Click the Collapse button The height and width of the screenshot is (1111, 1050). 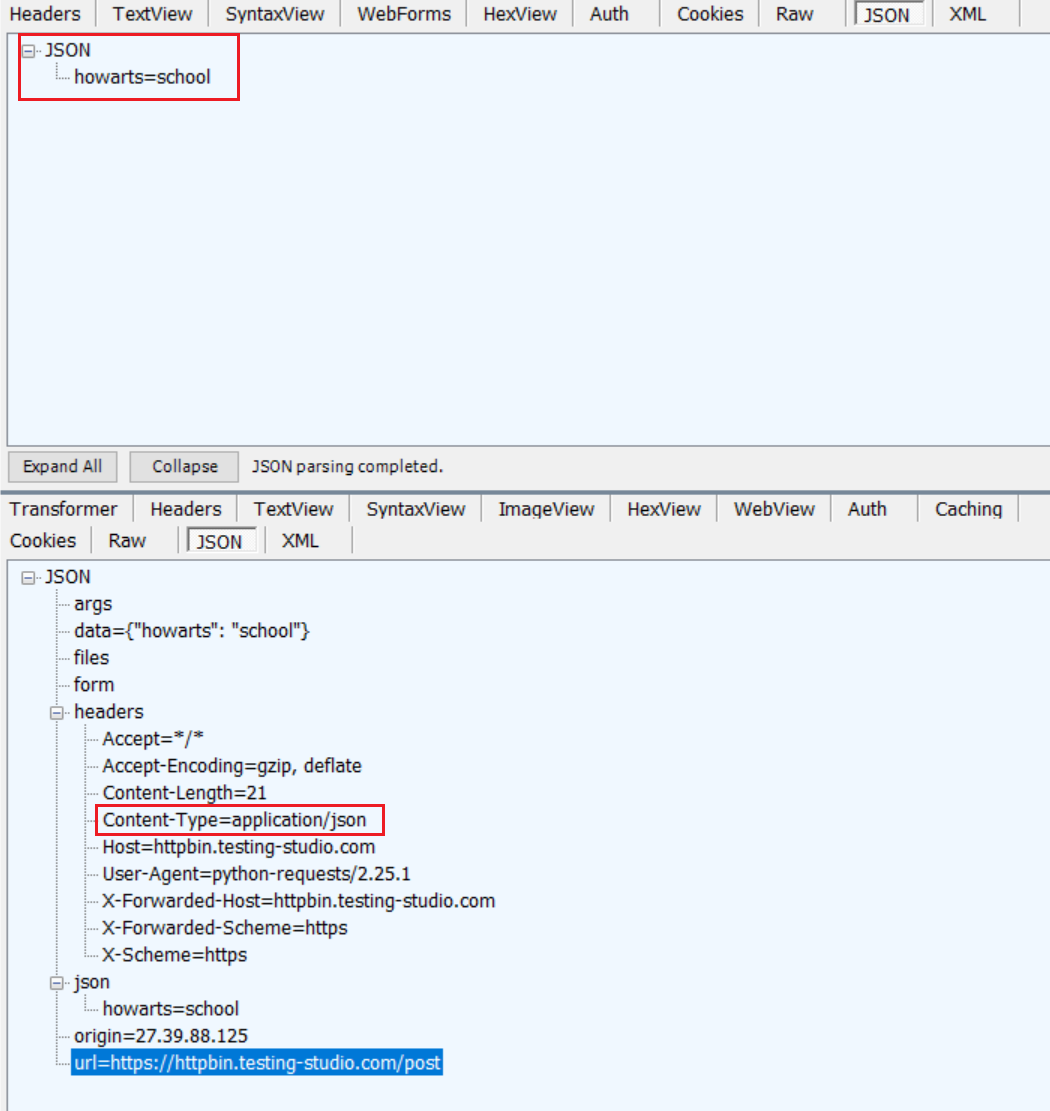point(184,467)
